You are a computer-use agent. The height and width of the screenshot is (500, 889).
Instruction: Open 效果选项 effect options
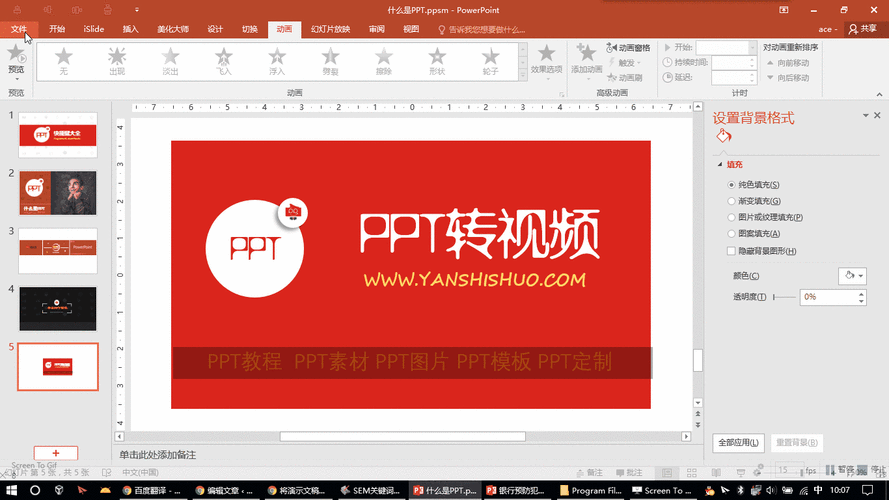[x=546, y=61]
